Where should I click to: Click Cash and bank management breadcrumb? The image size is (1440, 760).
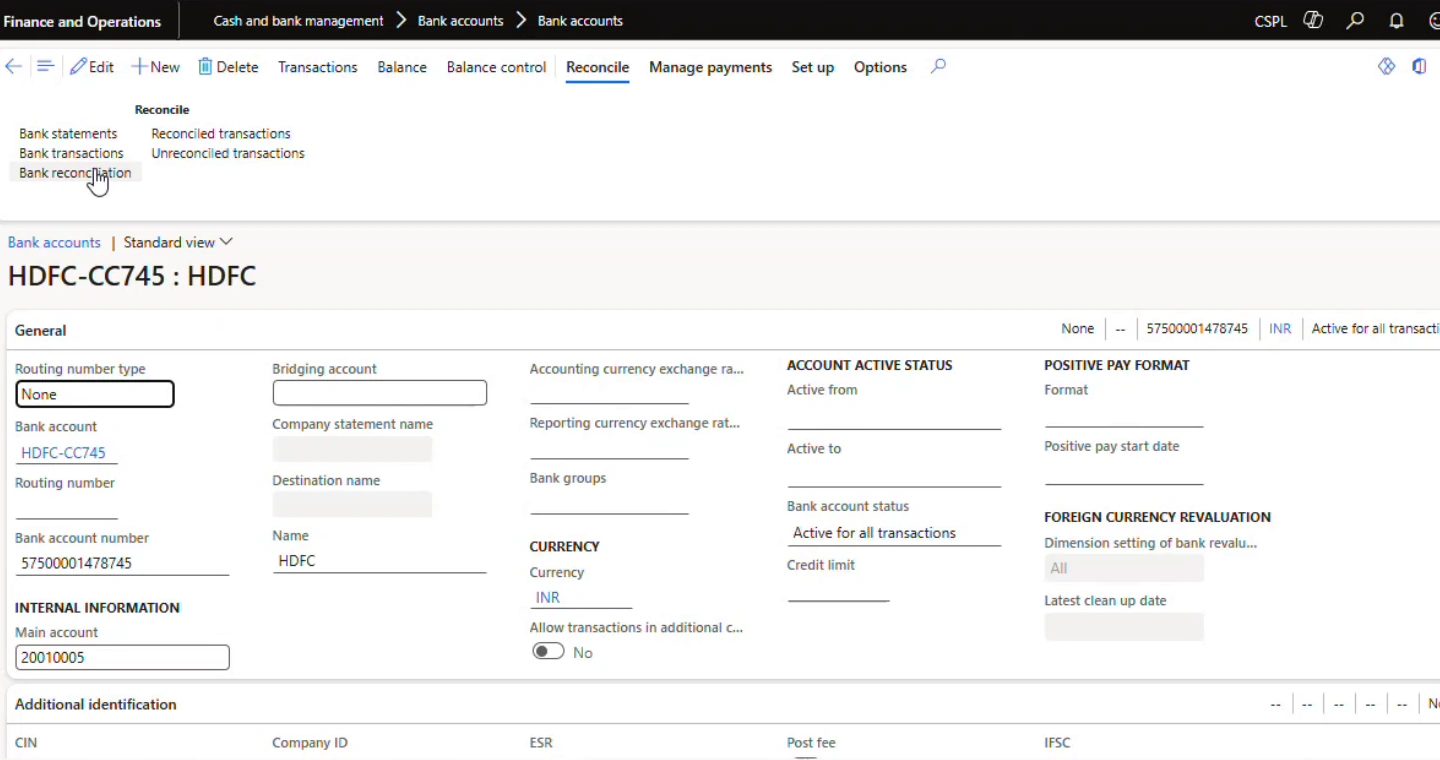coord(298,21)
